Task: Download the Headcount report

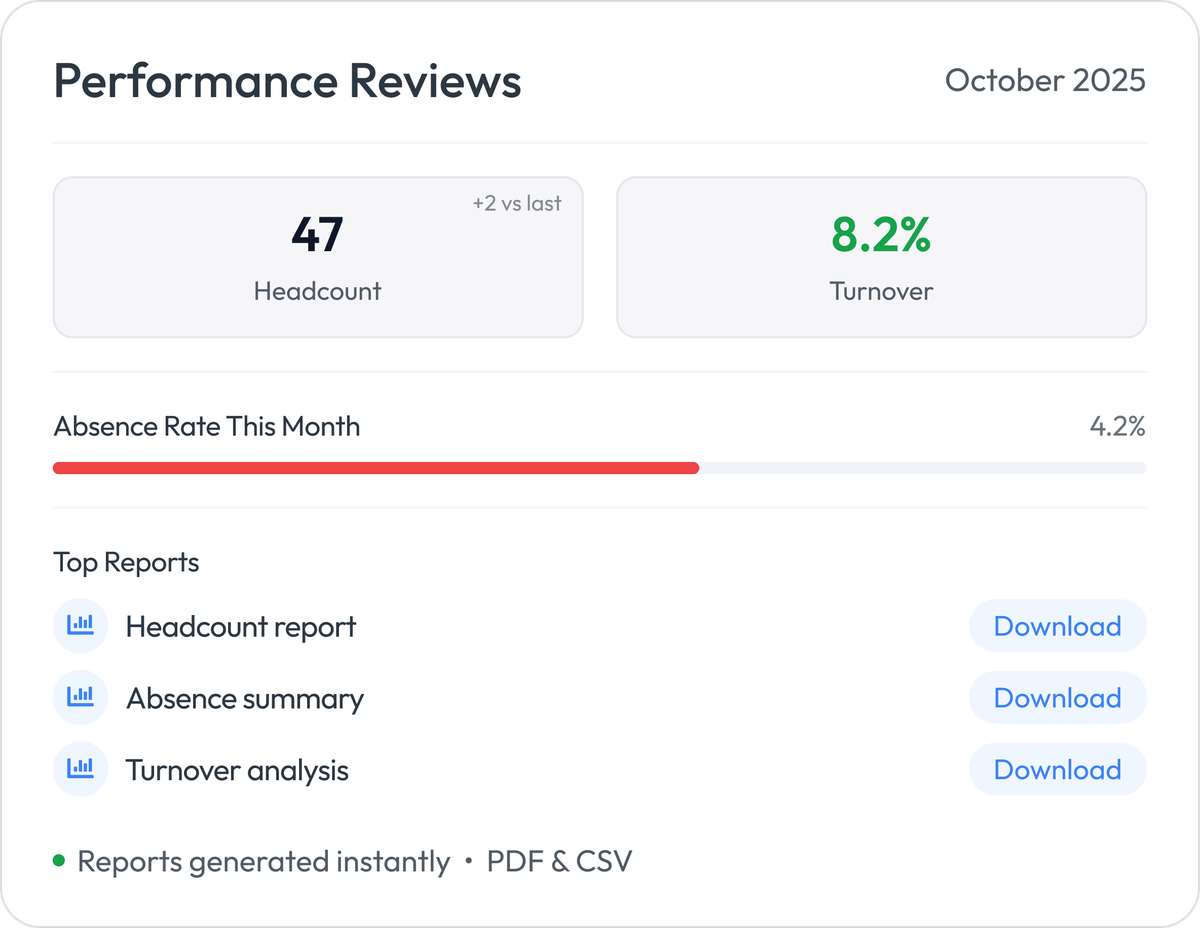Action: pyautogui.click(x=1057, y=625)
